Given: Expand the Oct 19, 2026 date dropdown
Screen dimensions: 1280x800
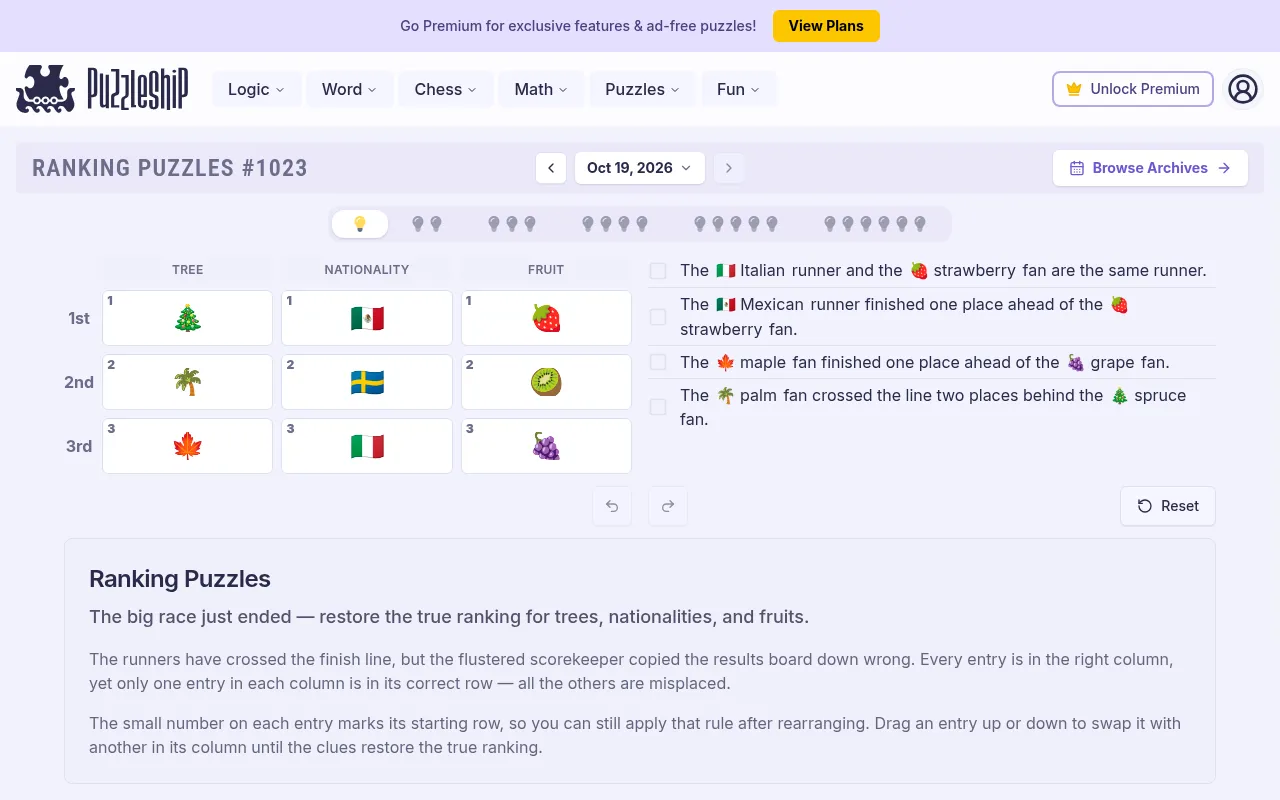Looking at the screenshot, I should [x=640, y=168].
